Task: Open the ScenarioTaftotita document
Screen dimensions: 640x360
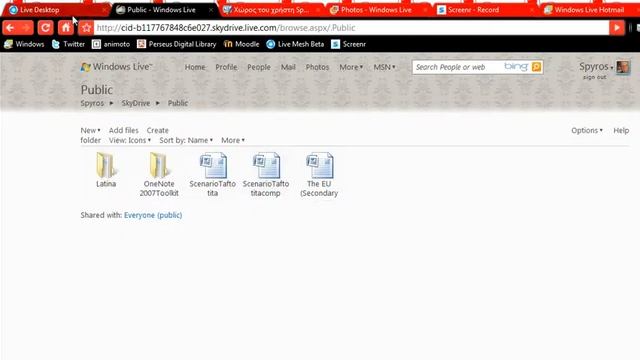Action: 213,175
